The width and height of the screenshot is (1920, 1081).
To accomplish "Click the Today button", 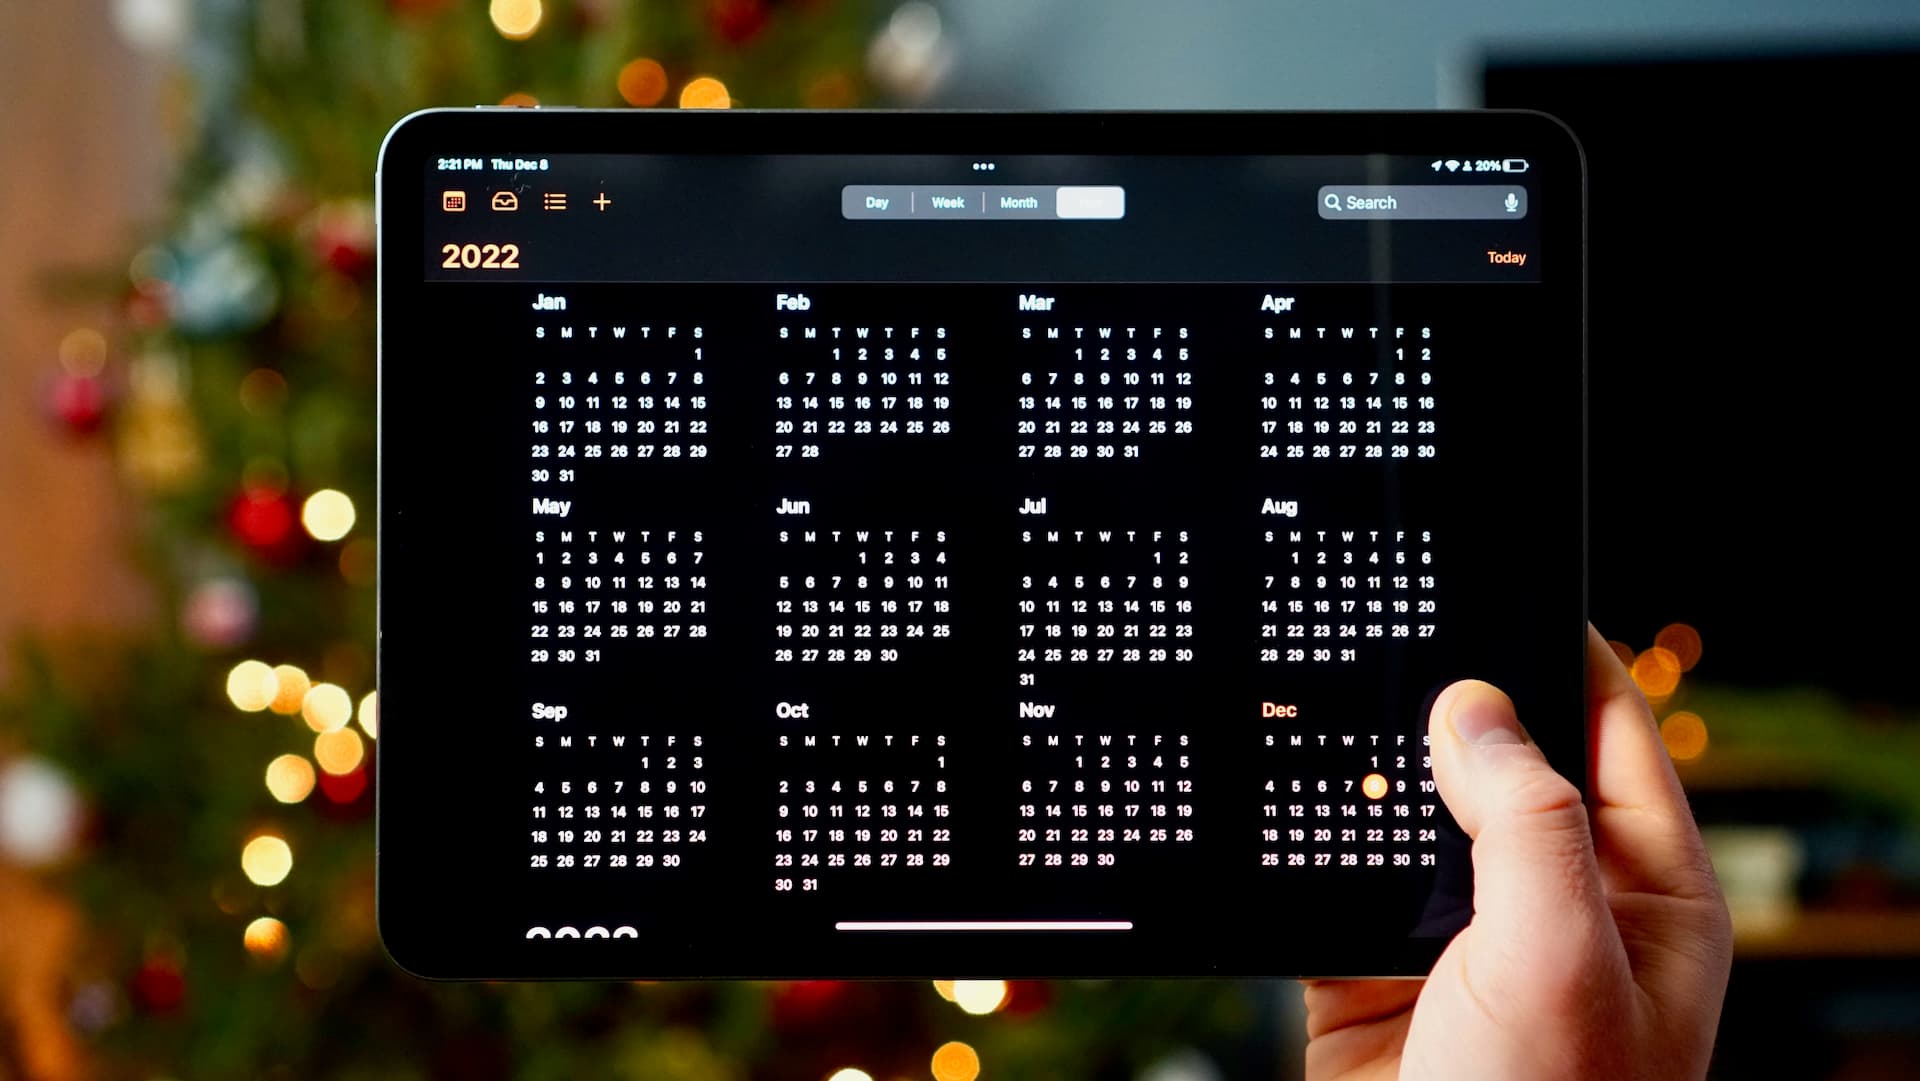I will (1503, 257).
